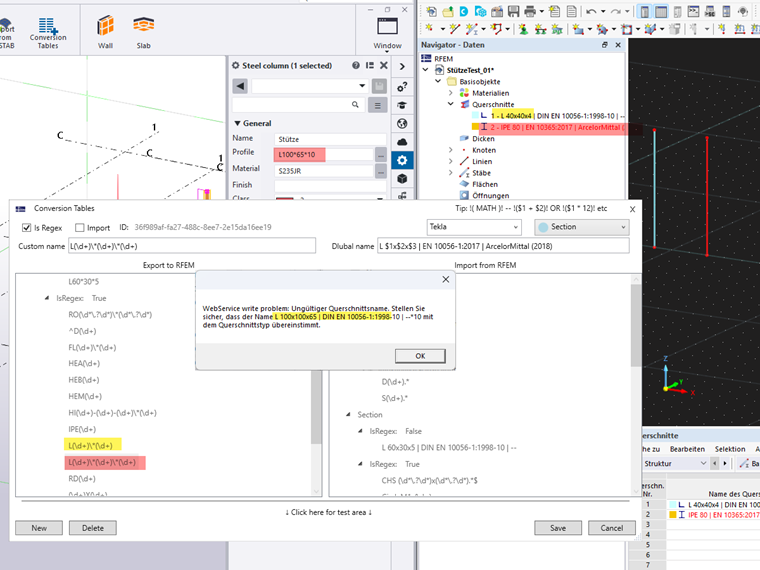Close the error message dialog
Image resolution: width=760 pixels, height=570 pixels.
pos(445,280)
